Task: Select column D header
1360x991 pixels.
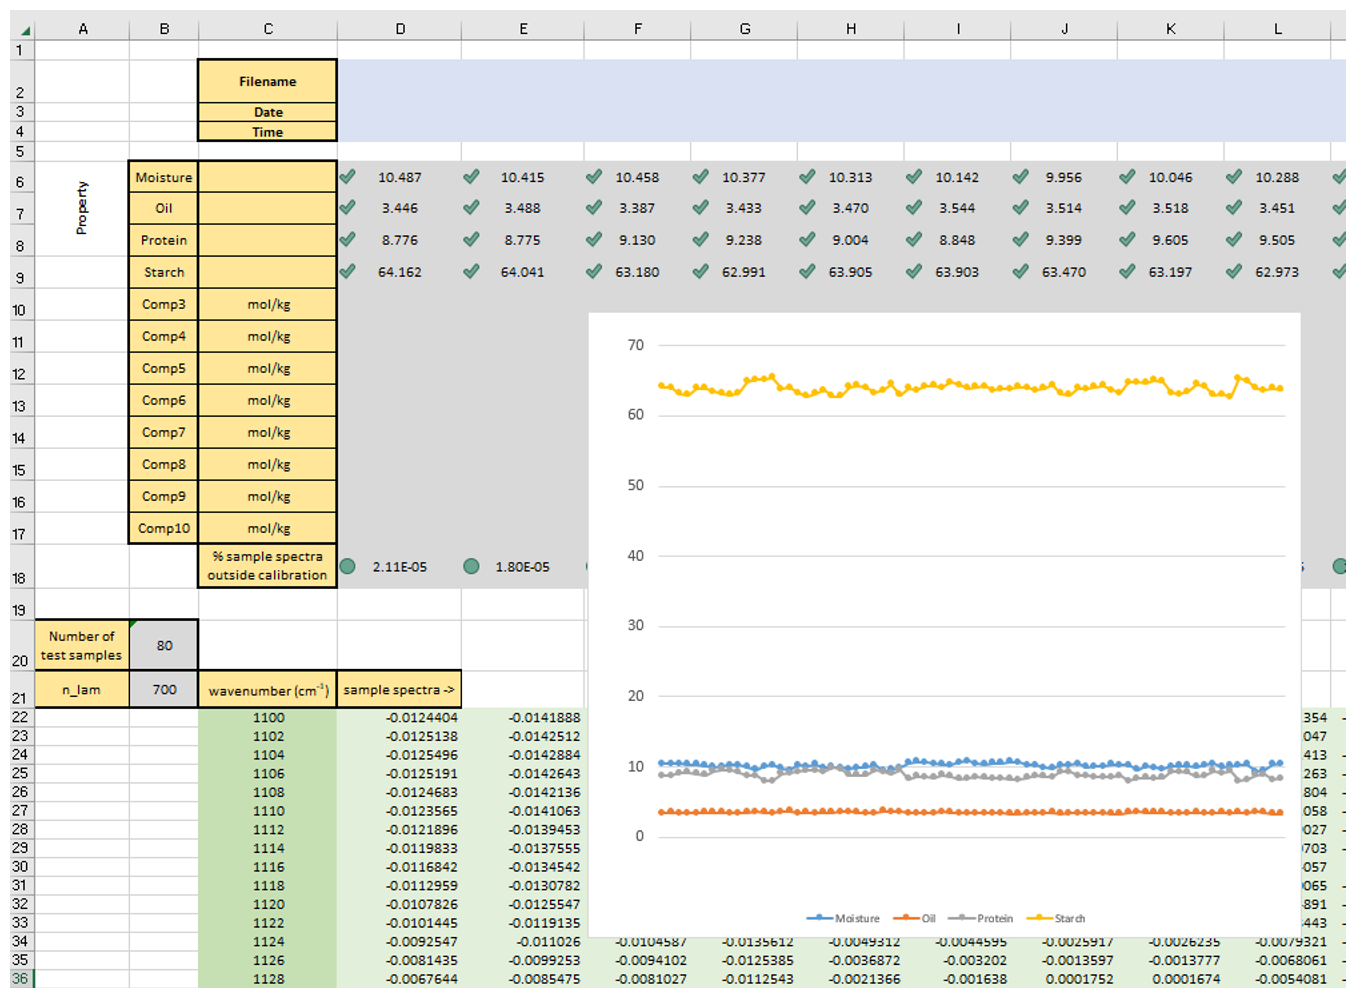Action: [399, 29]
